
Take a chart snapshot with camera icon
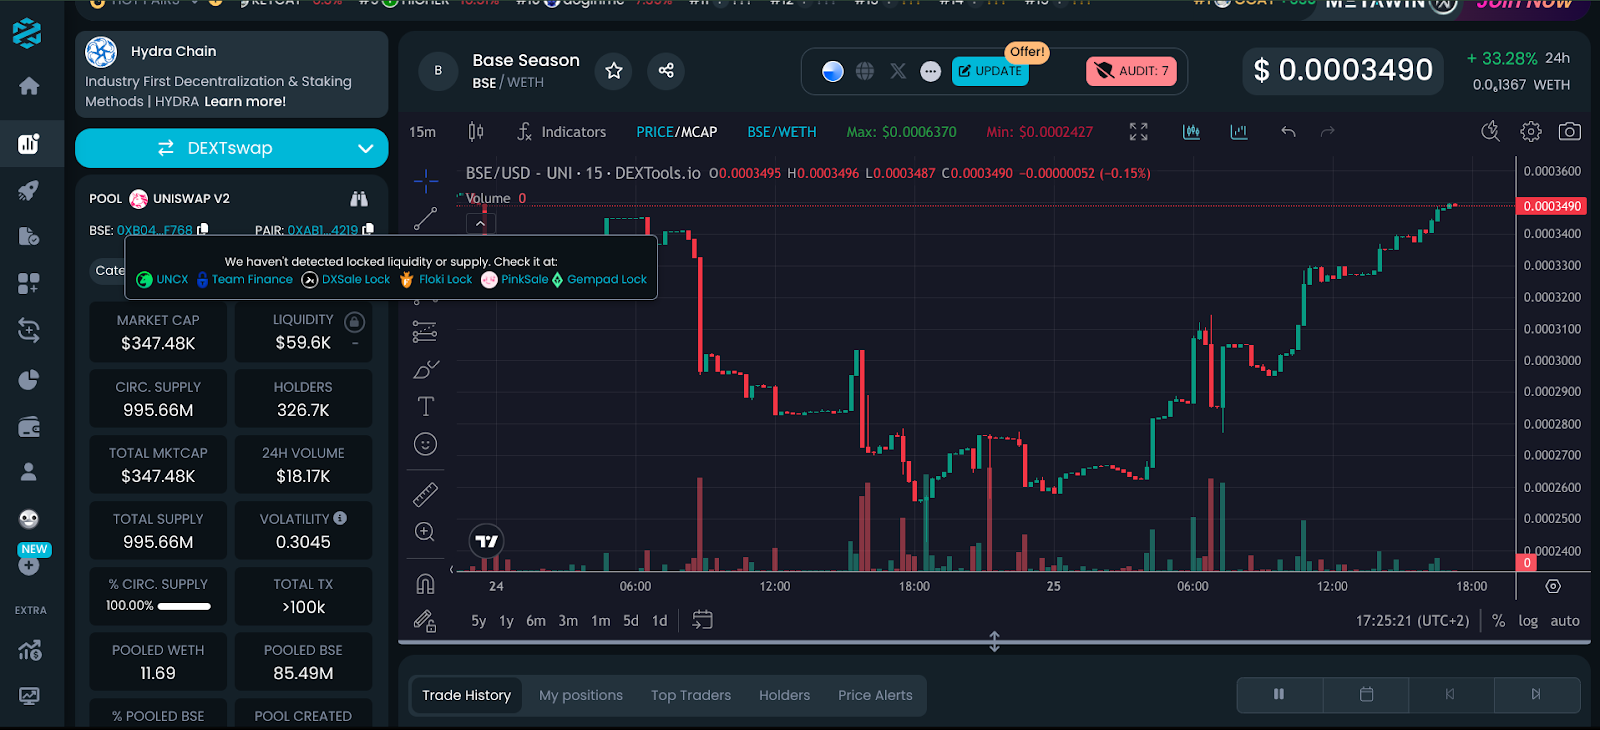[1570, 131]
